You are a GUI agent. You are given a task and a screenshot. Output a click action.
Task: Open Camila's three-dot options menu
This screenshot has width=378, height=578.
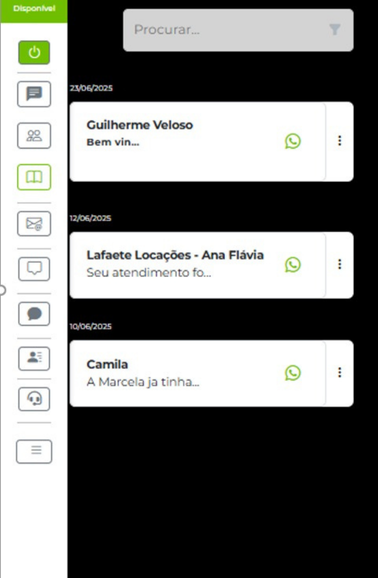[x=340, y=372]
